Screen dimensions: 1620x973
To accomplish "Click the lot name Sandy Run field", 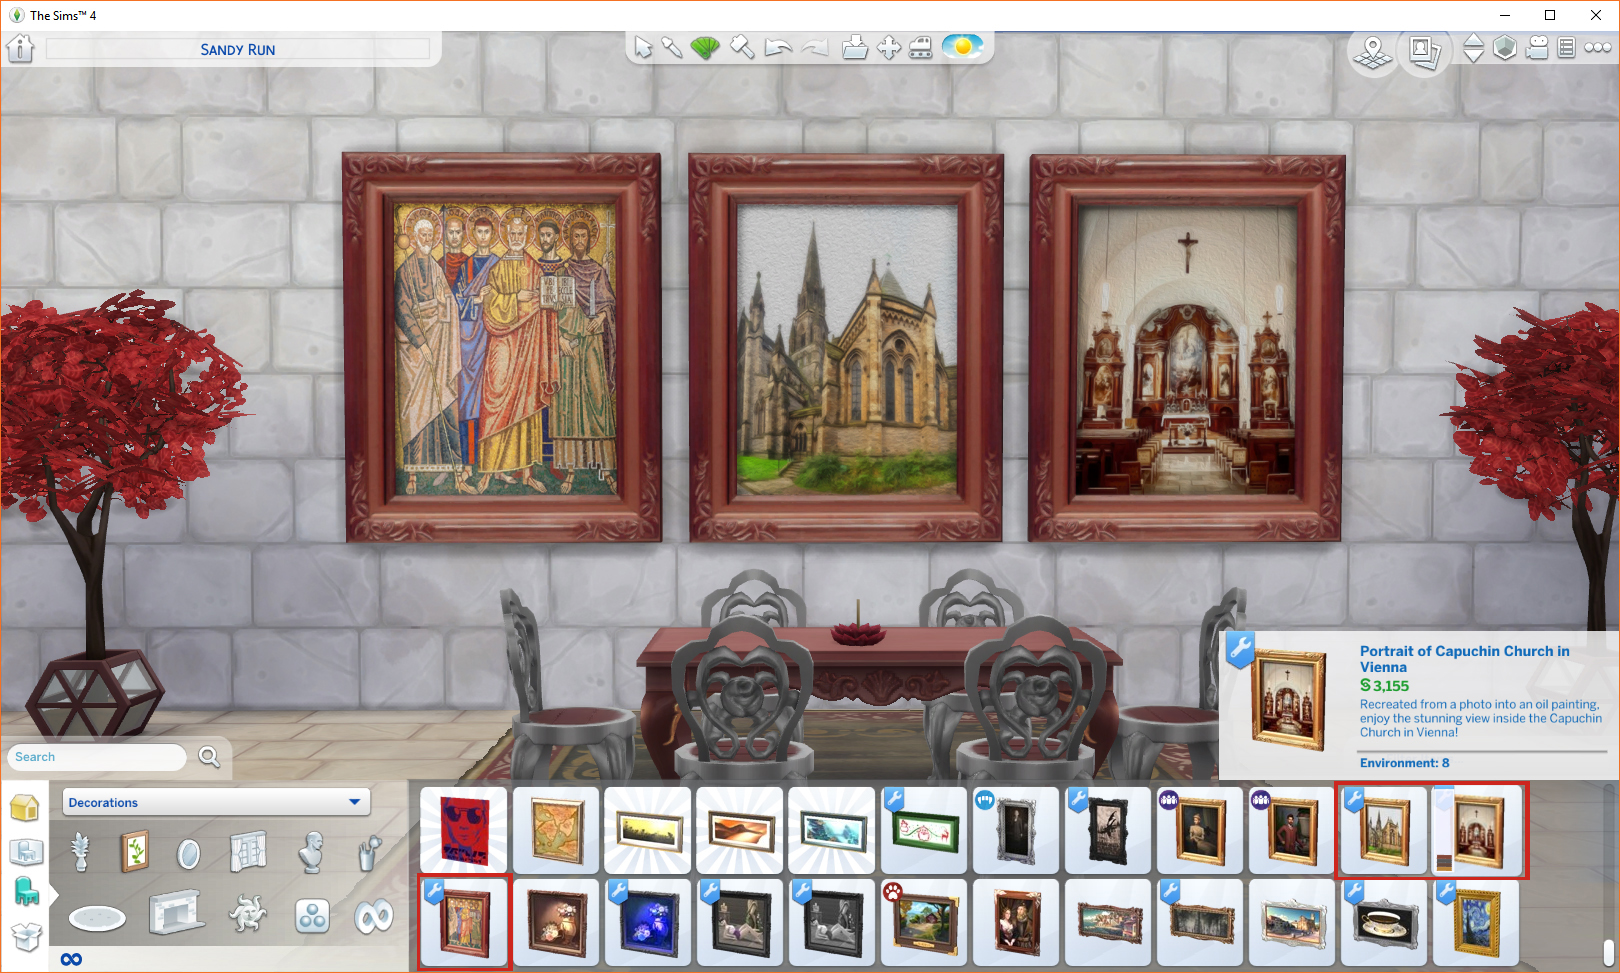I will [238, 49].
